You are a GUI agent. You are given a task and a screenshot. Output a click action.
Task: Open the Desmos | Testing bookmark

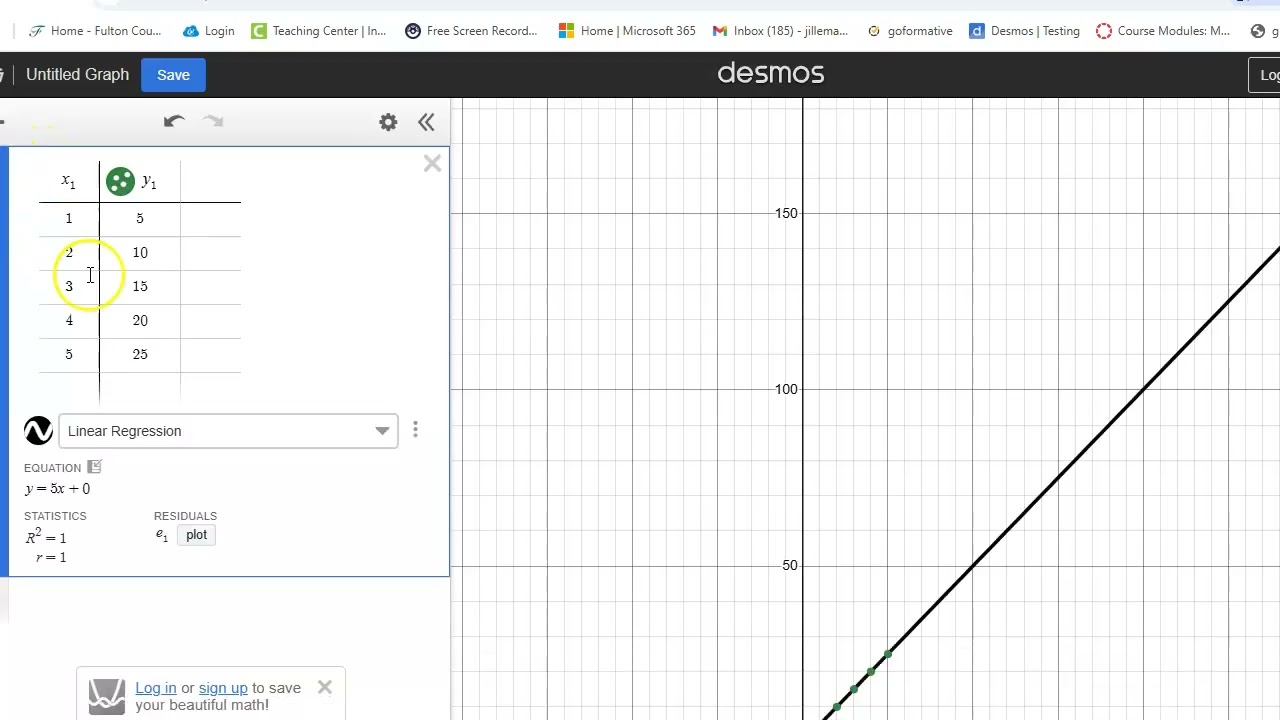pyautogui.click(x=1025, y=31)
